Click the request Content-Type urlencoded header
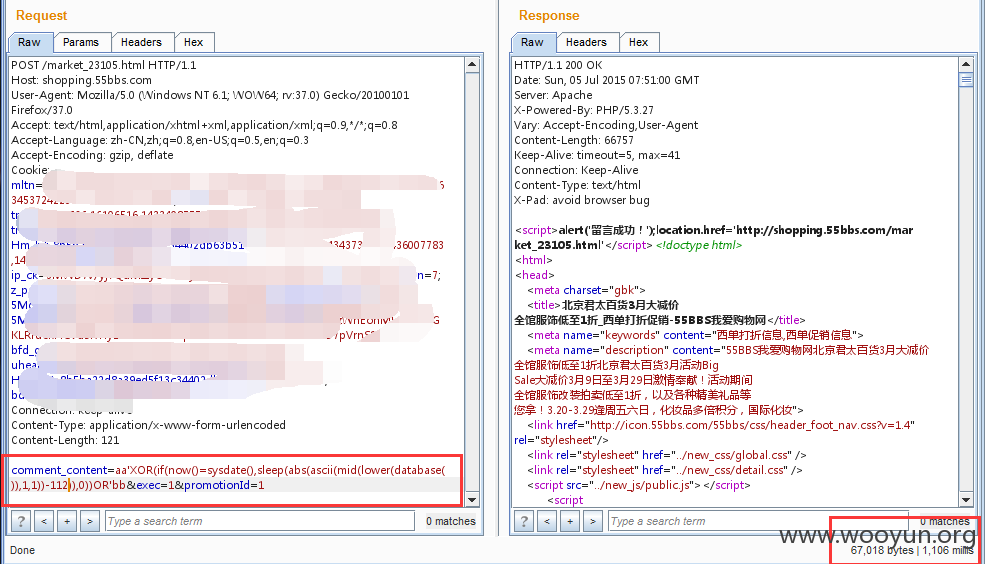The height and width of the screenshot is (564, 985). point(148,425)
